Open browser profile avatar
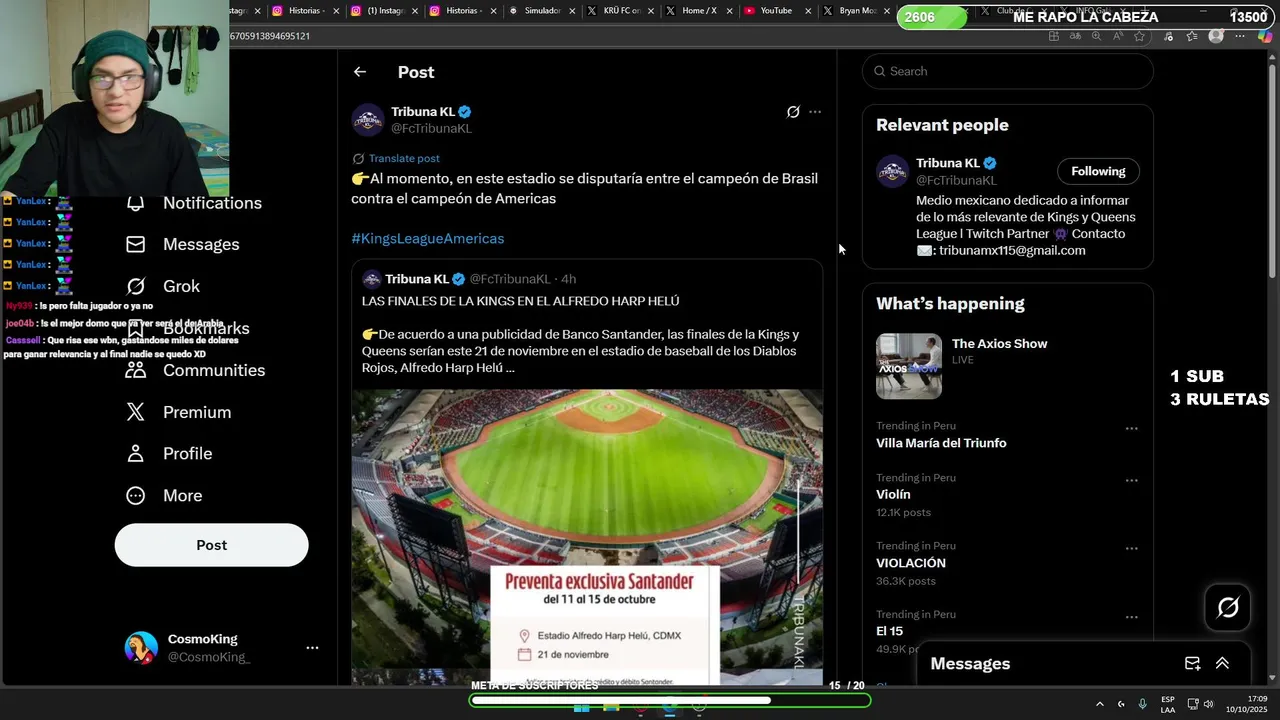1280x720 pixels. (1216, 36)
